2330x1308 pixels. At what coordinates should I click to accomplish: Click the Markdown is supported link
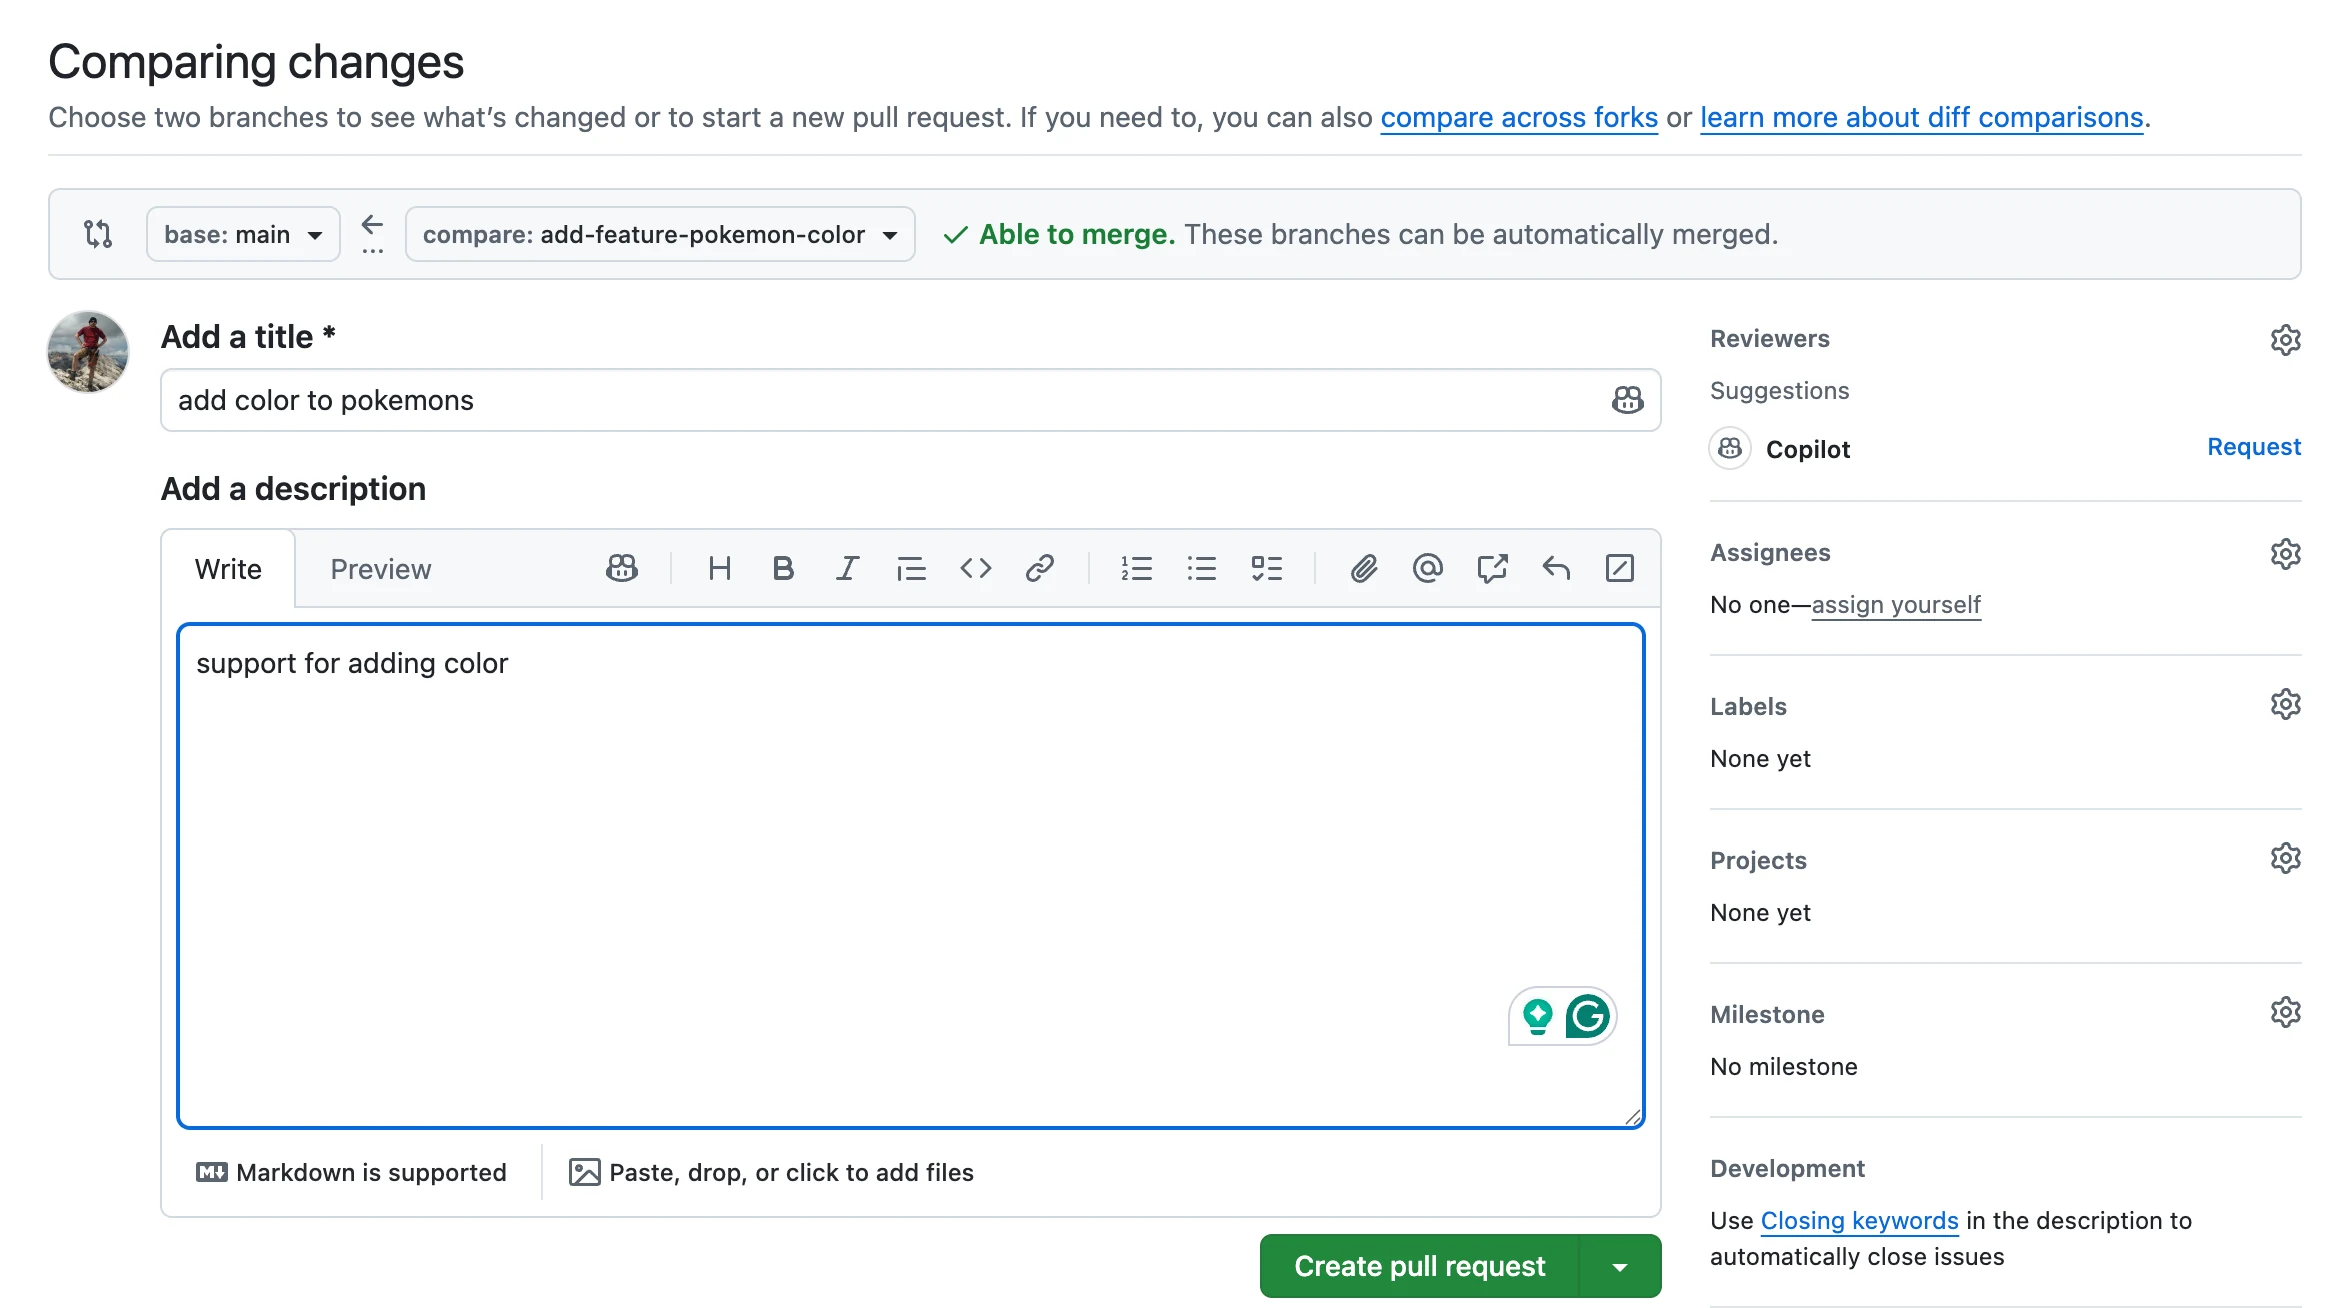(351, 1172)
